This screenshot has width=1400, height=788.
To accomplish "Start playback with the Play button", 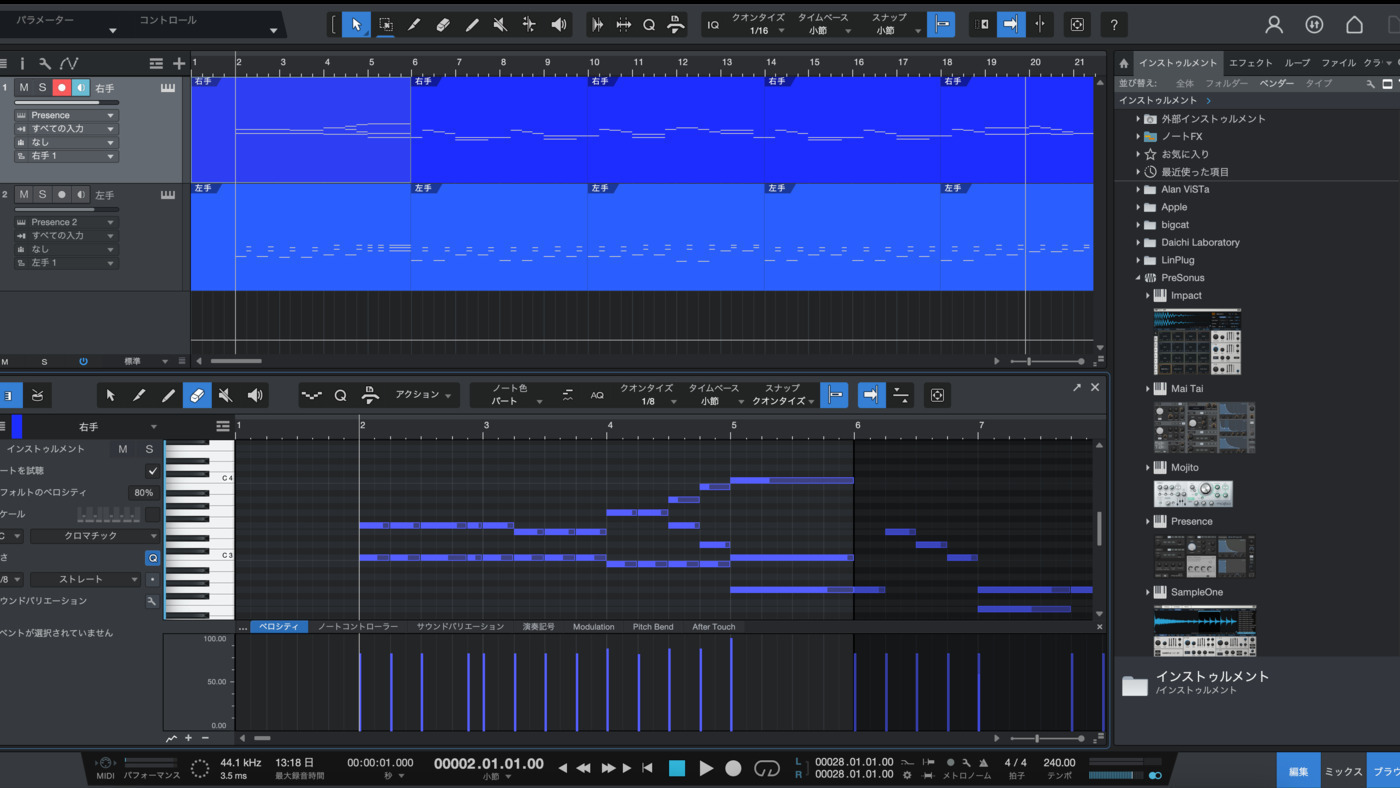I will point(706,768).
